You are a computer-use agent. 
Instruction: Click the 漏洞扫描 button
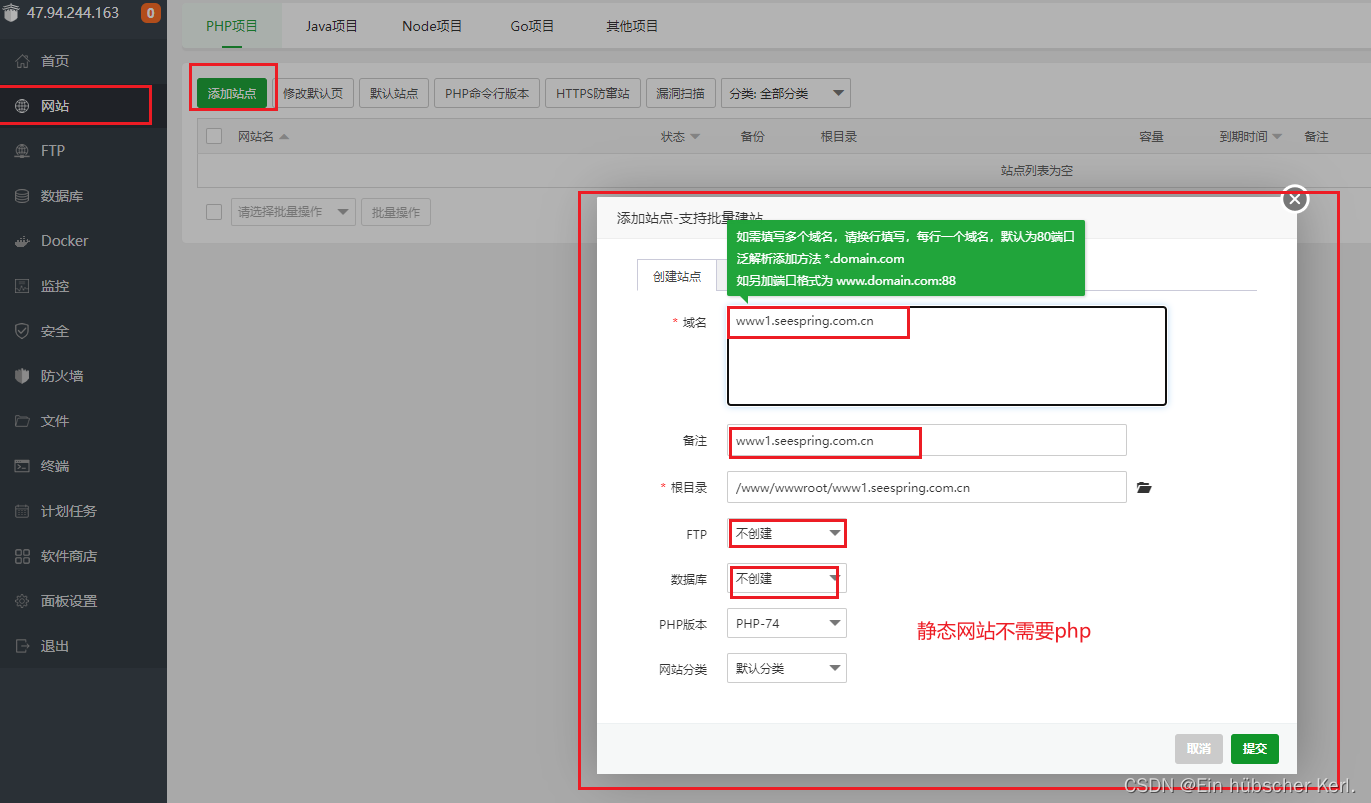point(681,93)
